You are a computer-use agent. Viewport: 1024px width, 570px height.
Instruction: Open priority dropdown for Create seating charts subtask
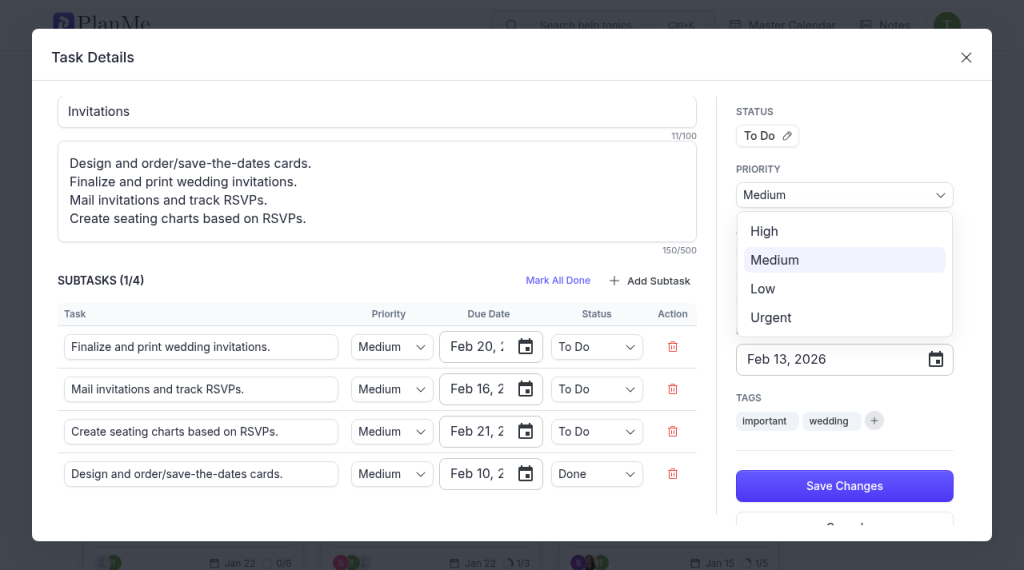[392, 432]
